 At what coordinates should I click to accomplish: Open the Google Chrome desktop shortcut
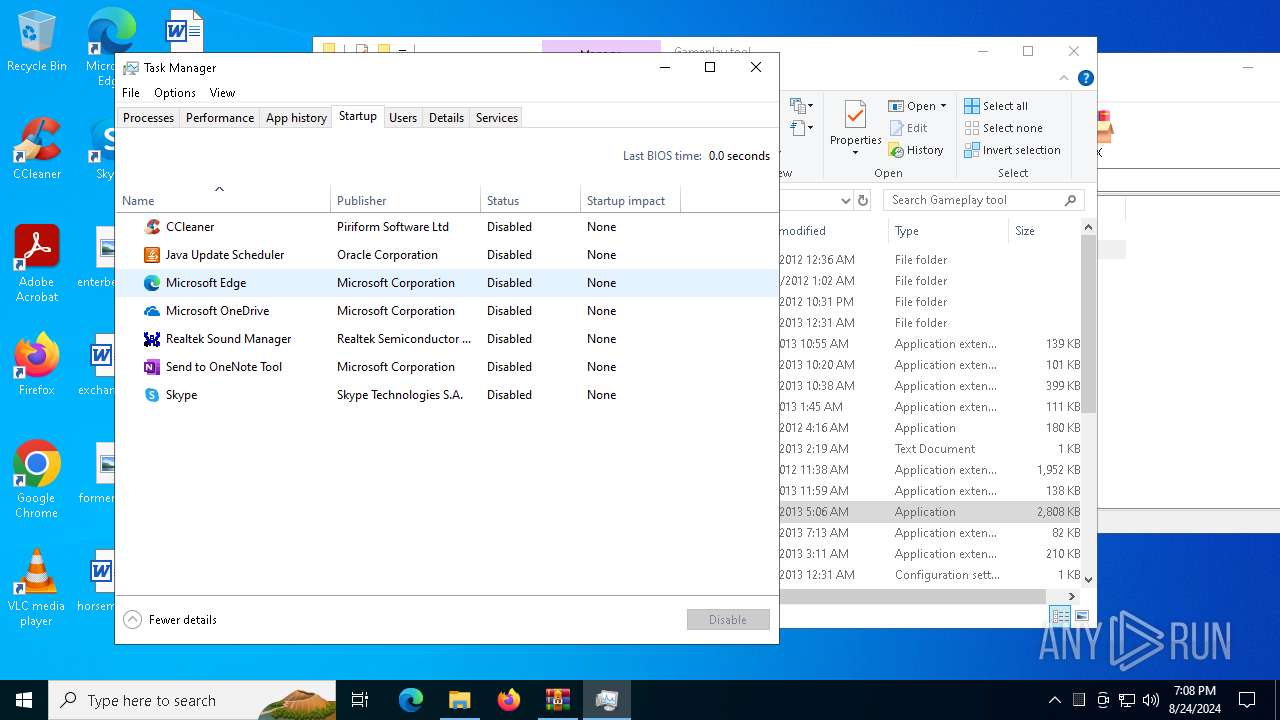36,480
